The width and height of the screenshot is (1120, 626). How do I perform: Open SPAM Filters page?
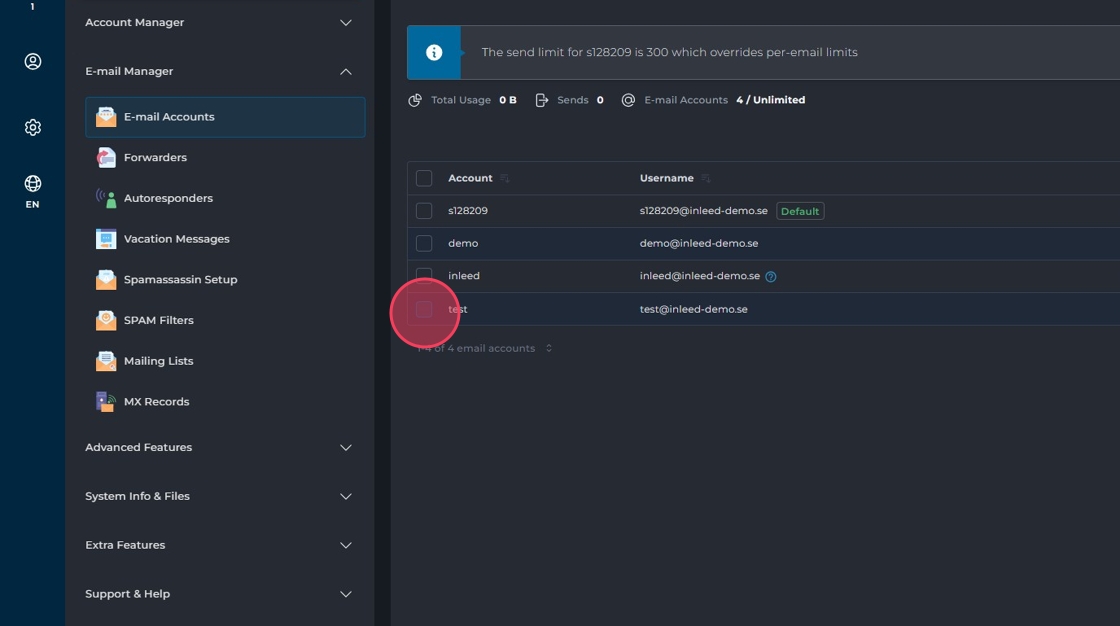(x=158, y=321)
